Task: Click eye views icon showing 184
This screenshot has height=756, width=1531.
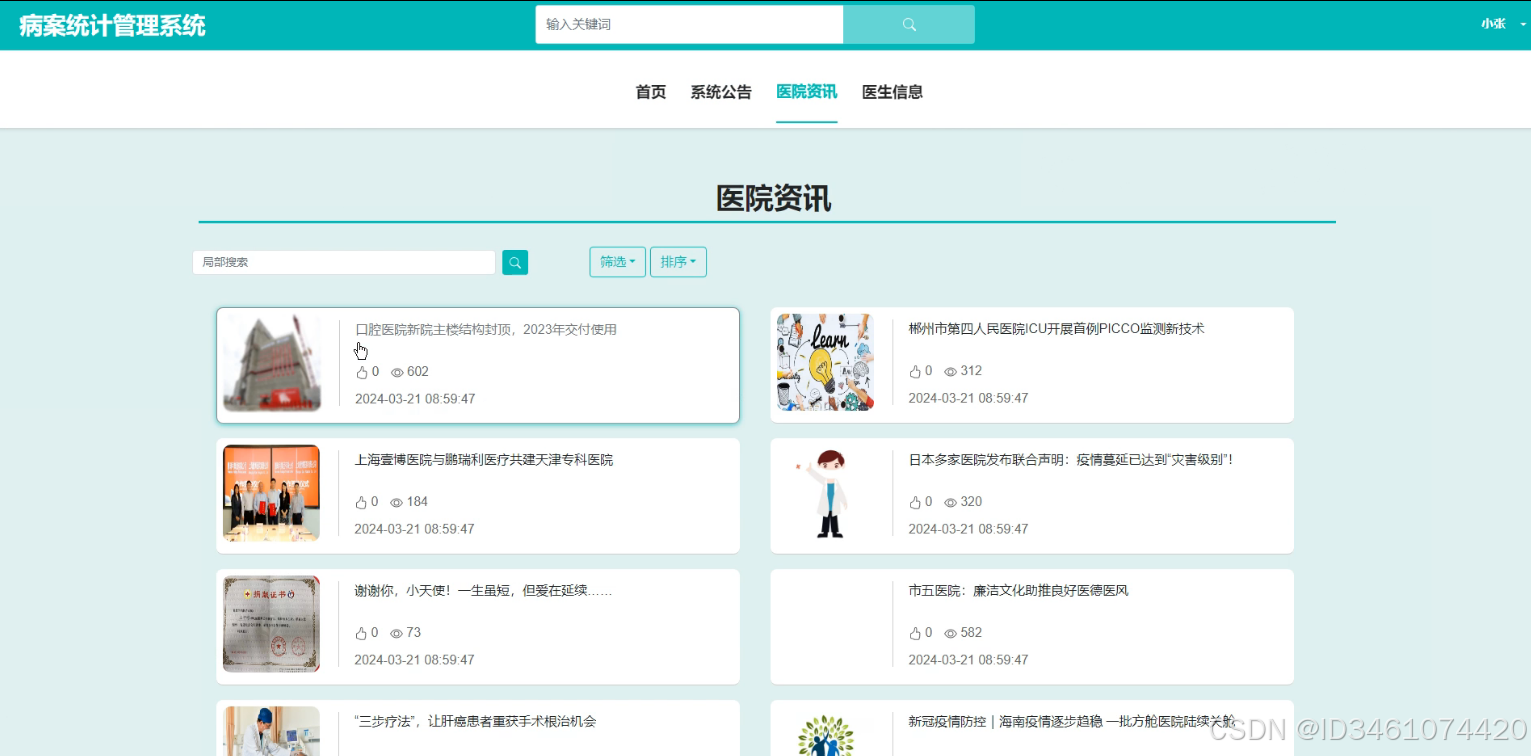Action: pyautogui.click(x=396, y=502)
